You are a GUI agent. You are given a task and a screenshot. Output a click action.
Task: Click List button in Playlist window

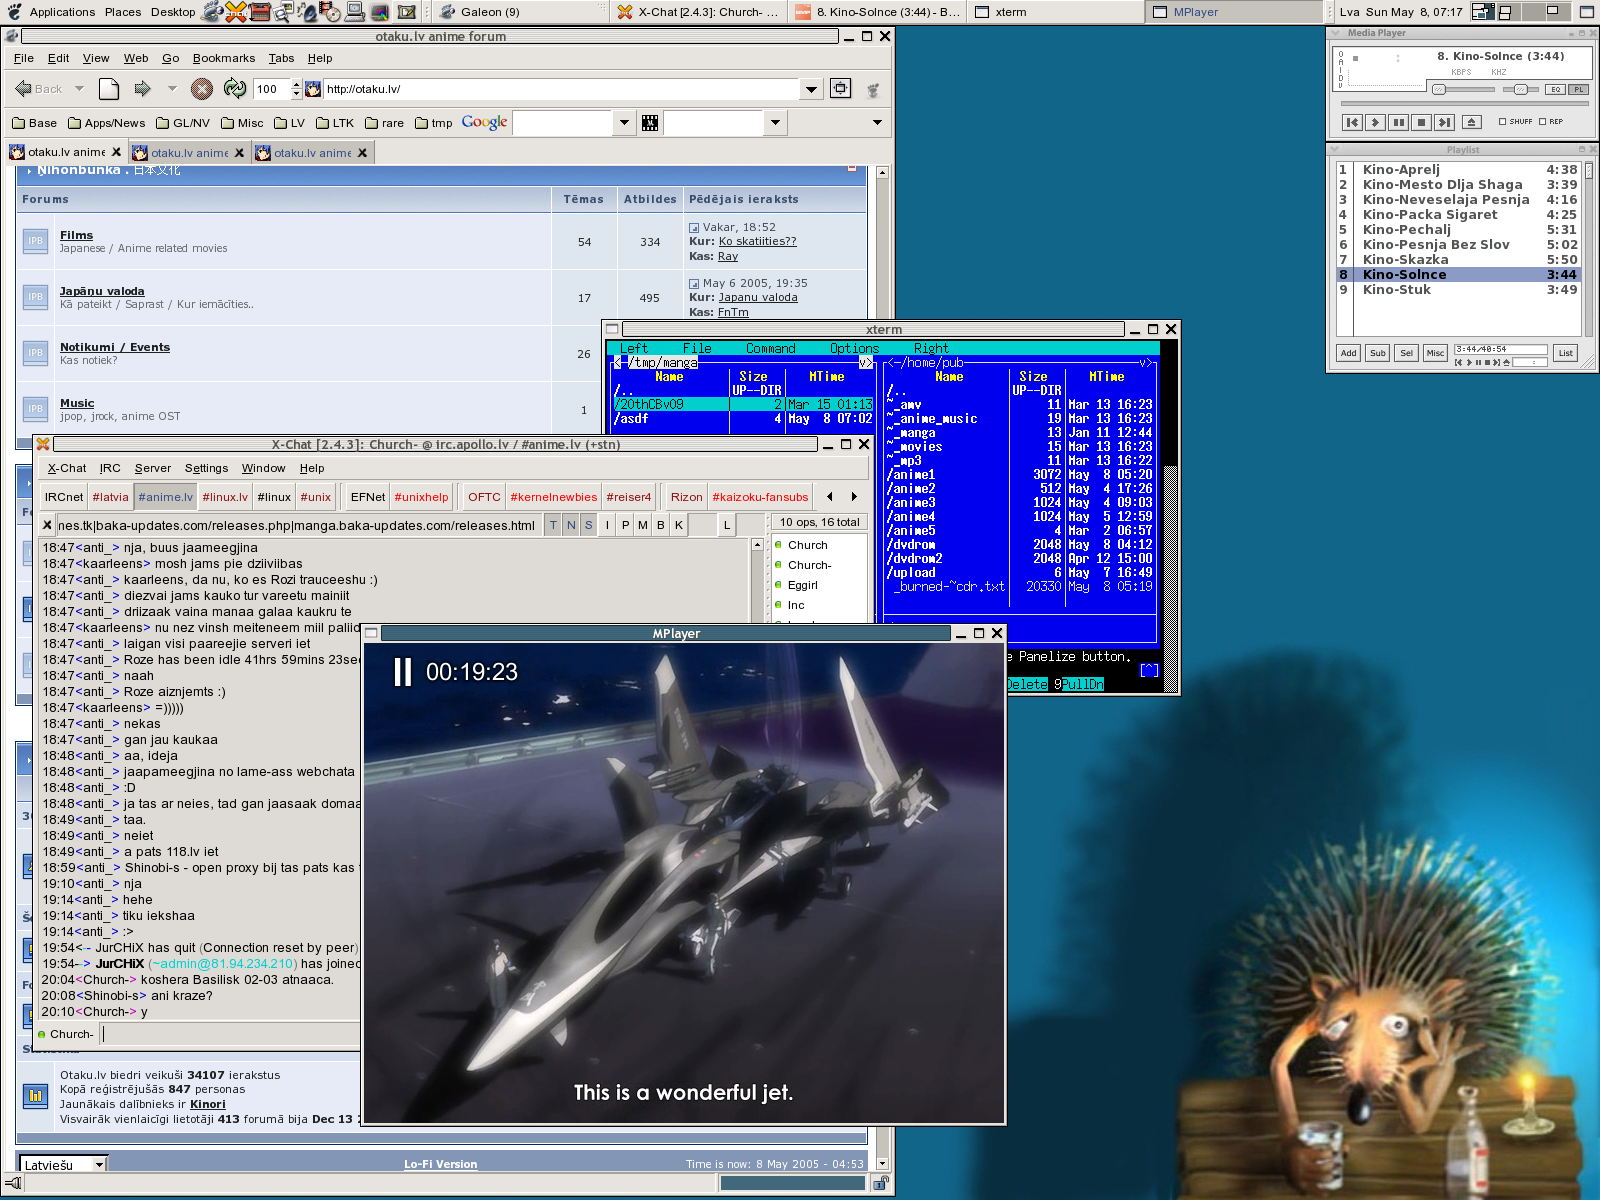click(1565, 353)
